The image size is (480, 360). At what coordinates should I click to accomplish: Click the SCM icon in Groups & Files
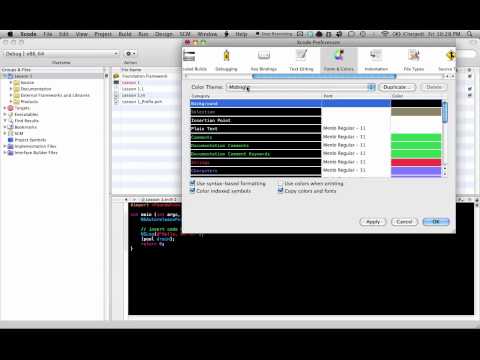point(11,133)
